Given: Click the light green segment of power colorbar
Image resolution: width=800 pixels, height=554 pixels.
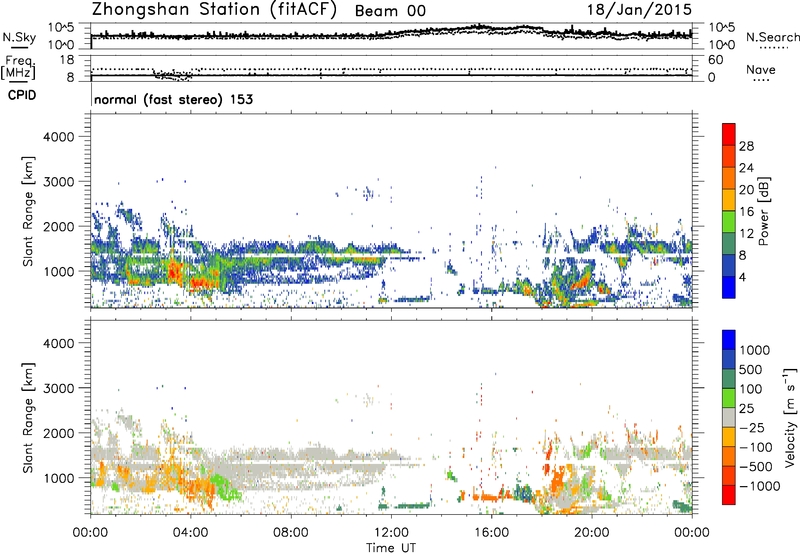Looking at the screenshot, I should [729, 222].
